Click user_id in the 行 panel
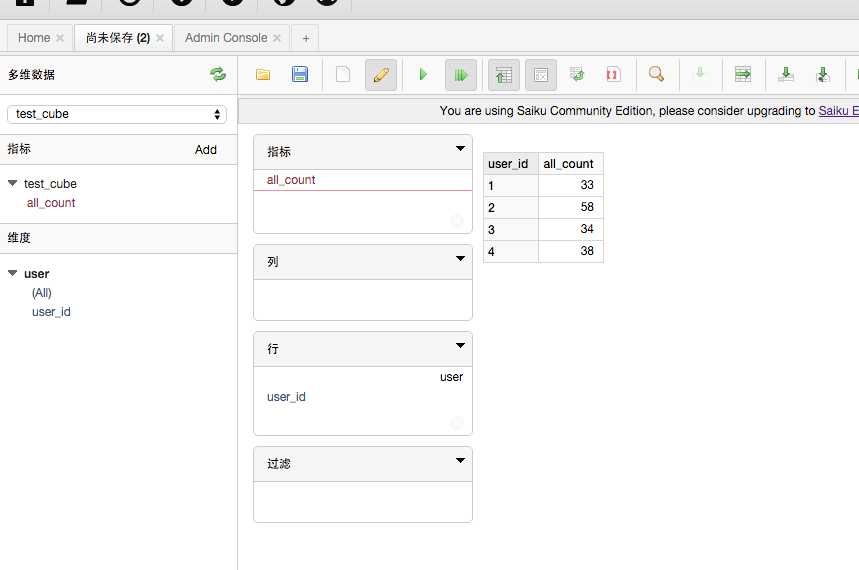The width and height of the screenshot is (859, 570). pyautogui.click(x=286, y=397)
